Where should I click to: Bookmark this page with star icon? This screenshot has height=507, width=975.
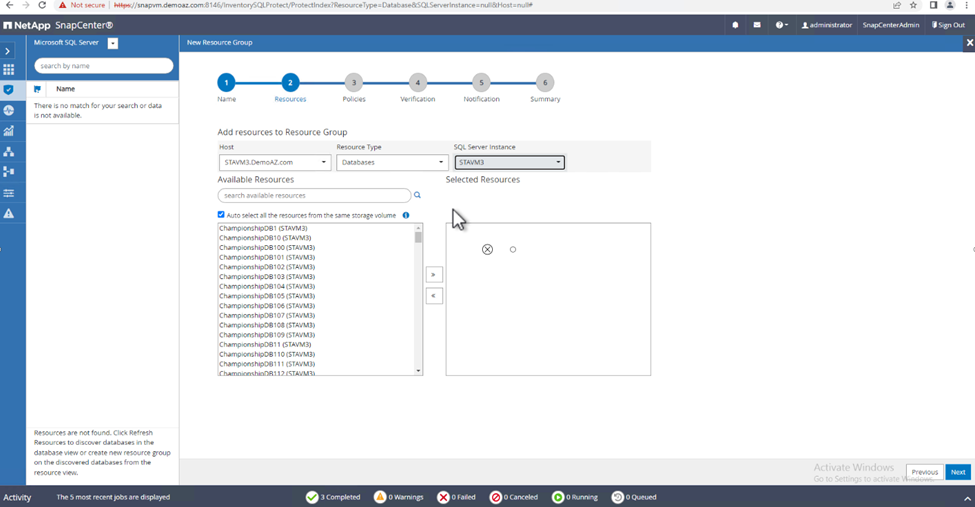[913, 5]
